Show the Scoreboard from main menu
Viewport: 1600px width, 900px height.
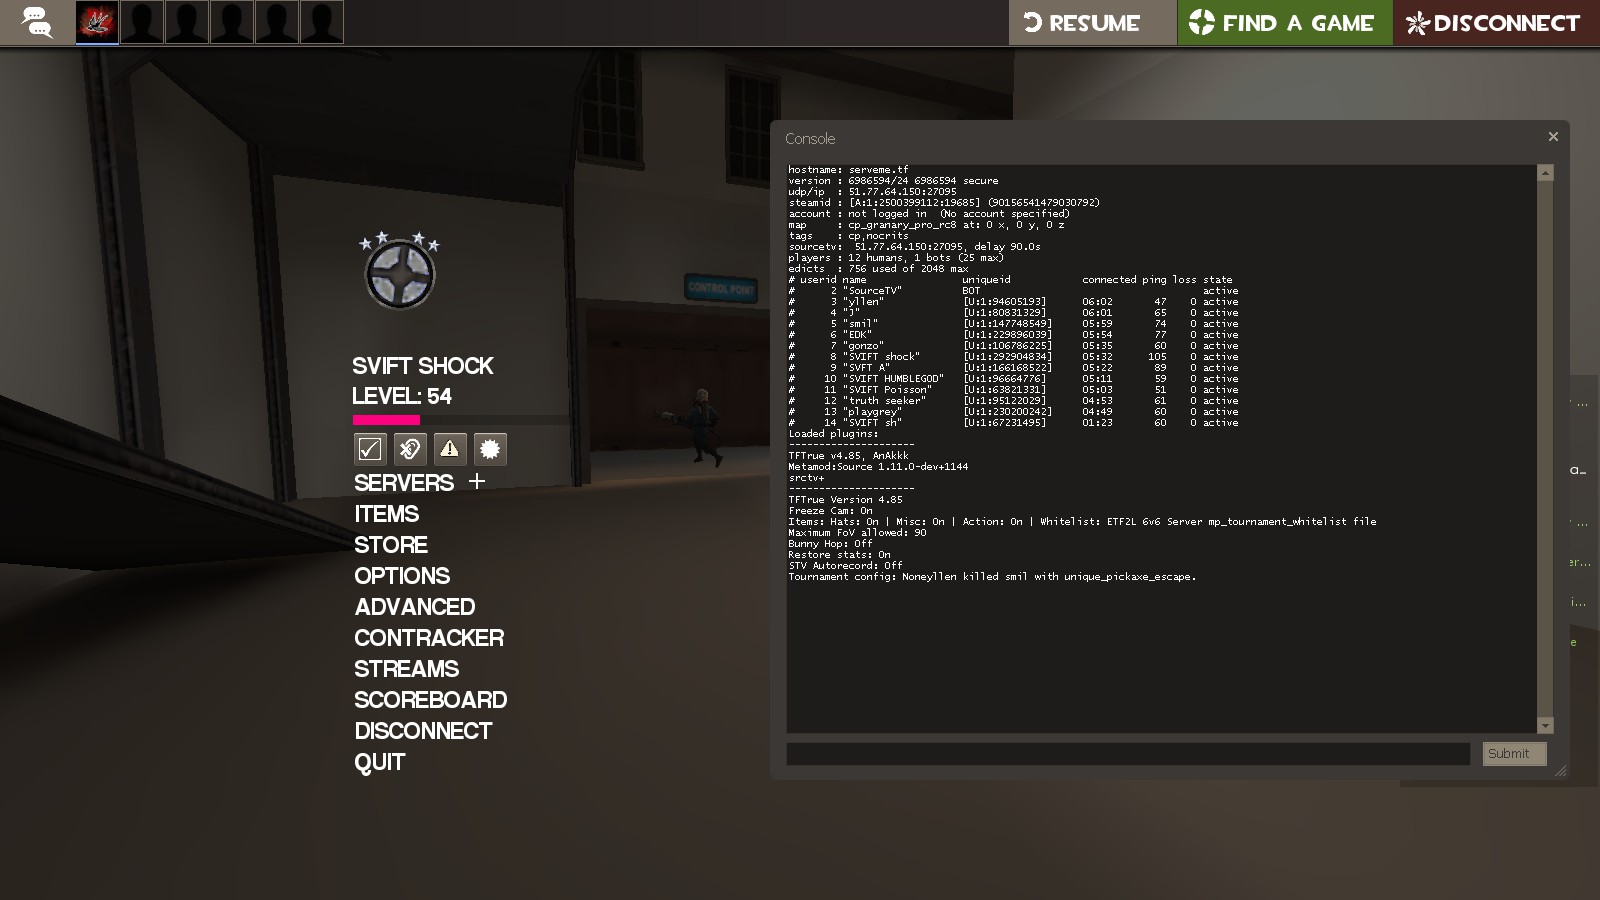(x=430, y=700)
